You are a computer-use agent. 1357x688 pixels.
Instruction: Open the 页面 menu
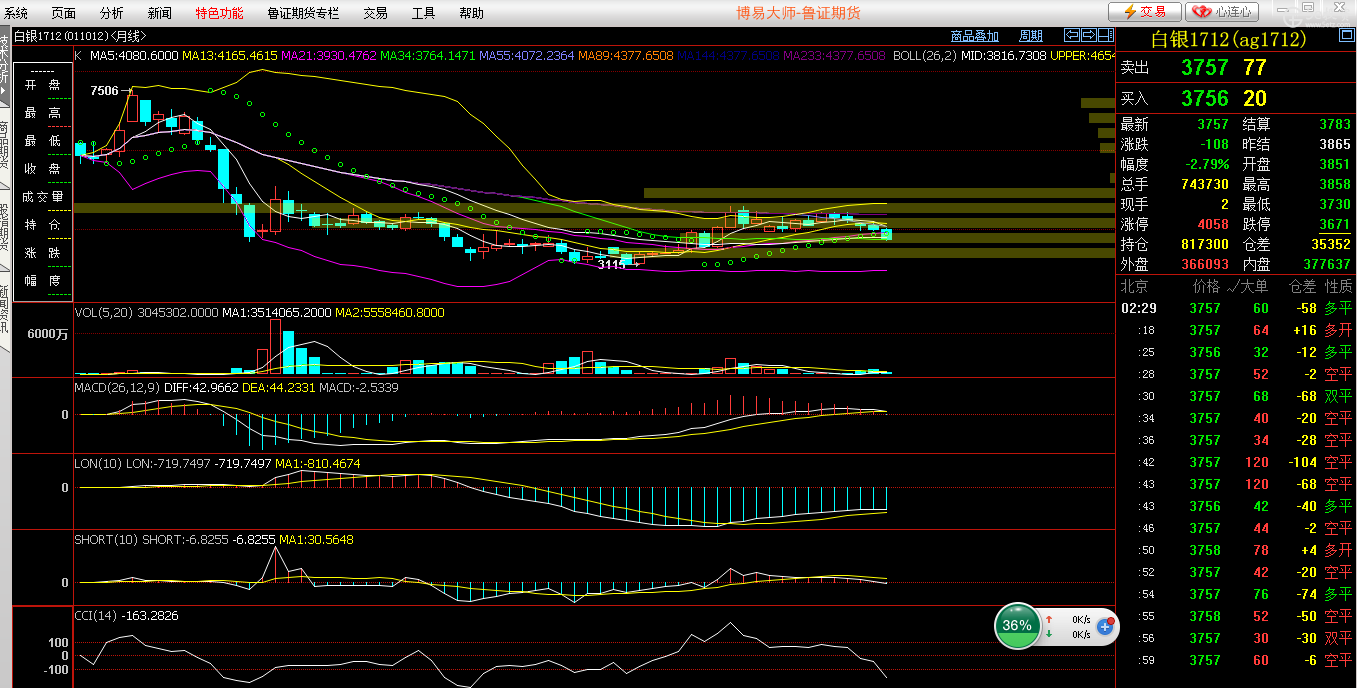(x=64, y=13)
